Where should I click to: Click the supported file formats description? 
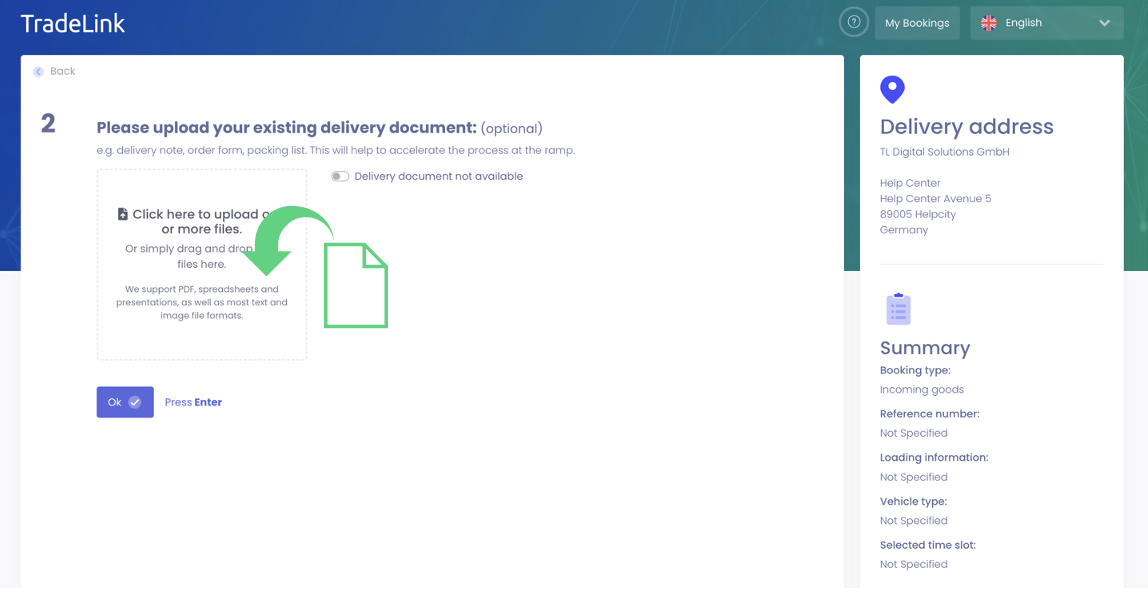(202, 302)
